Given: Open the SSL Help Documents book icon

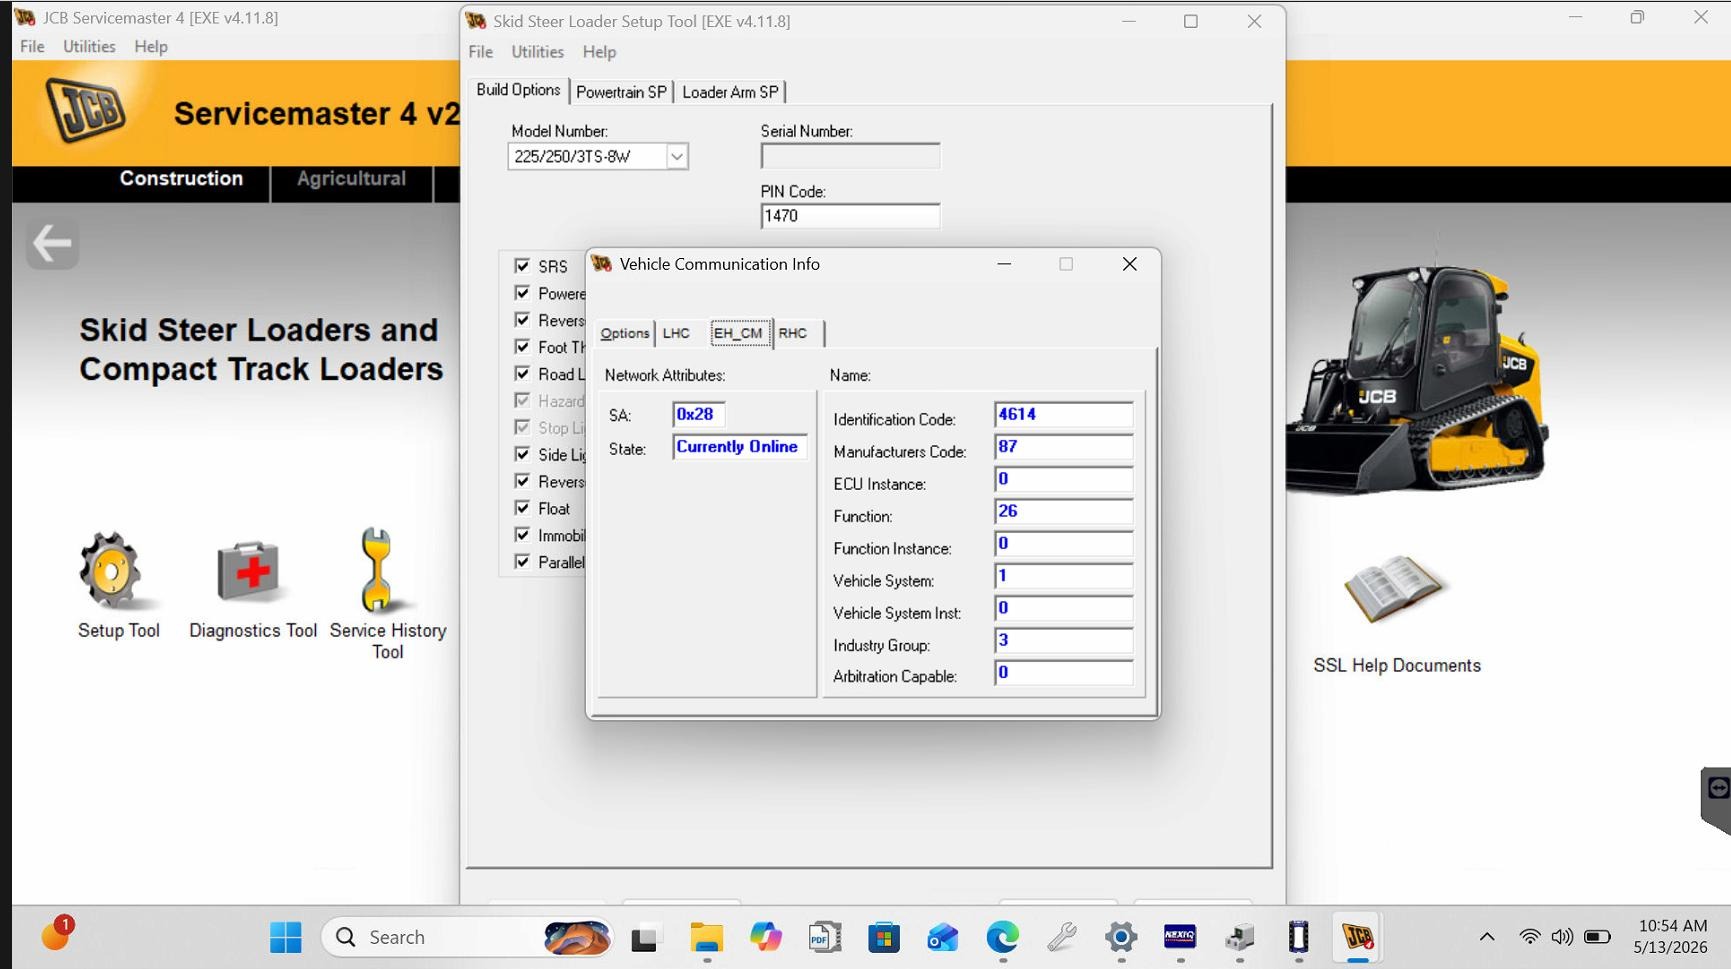Looking at the screenshot, I should point(1393,589).
